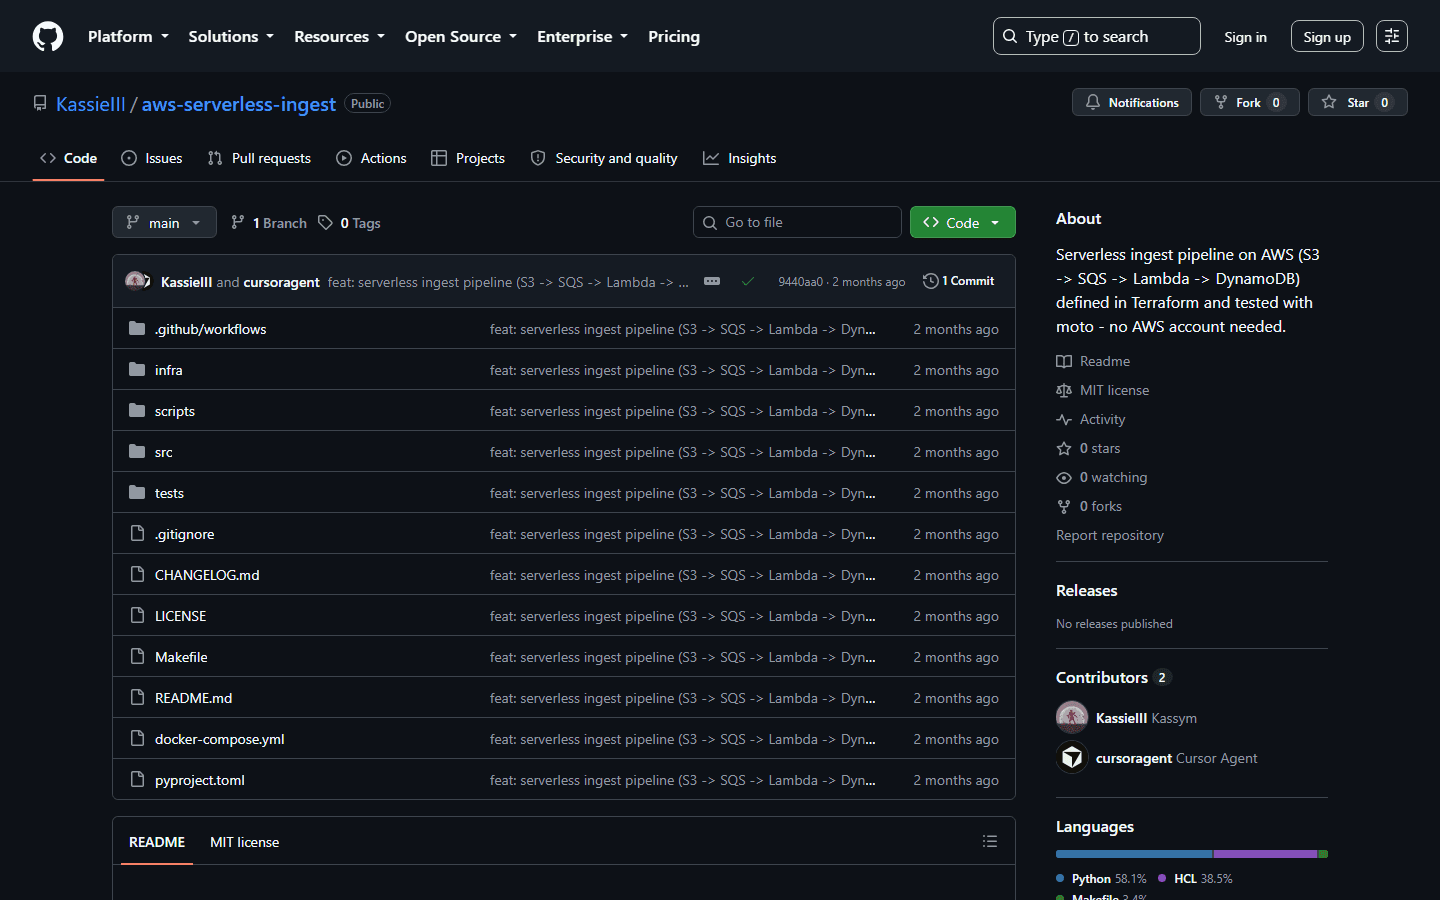Image resolution: width=1440 pixels, height=900 pixels.
Task: Click the Kassielll contributor avatar
Action: tap(1072, 717)
